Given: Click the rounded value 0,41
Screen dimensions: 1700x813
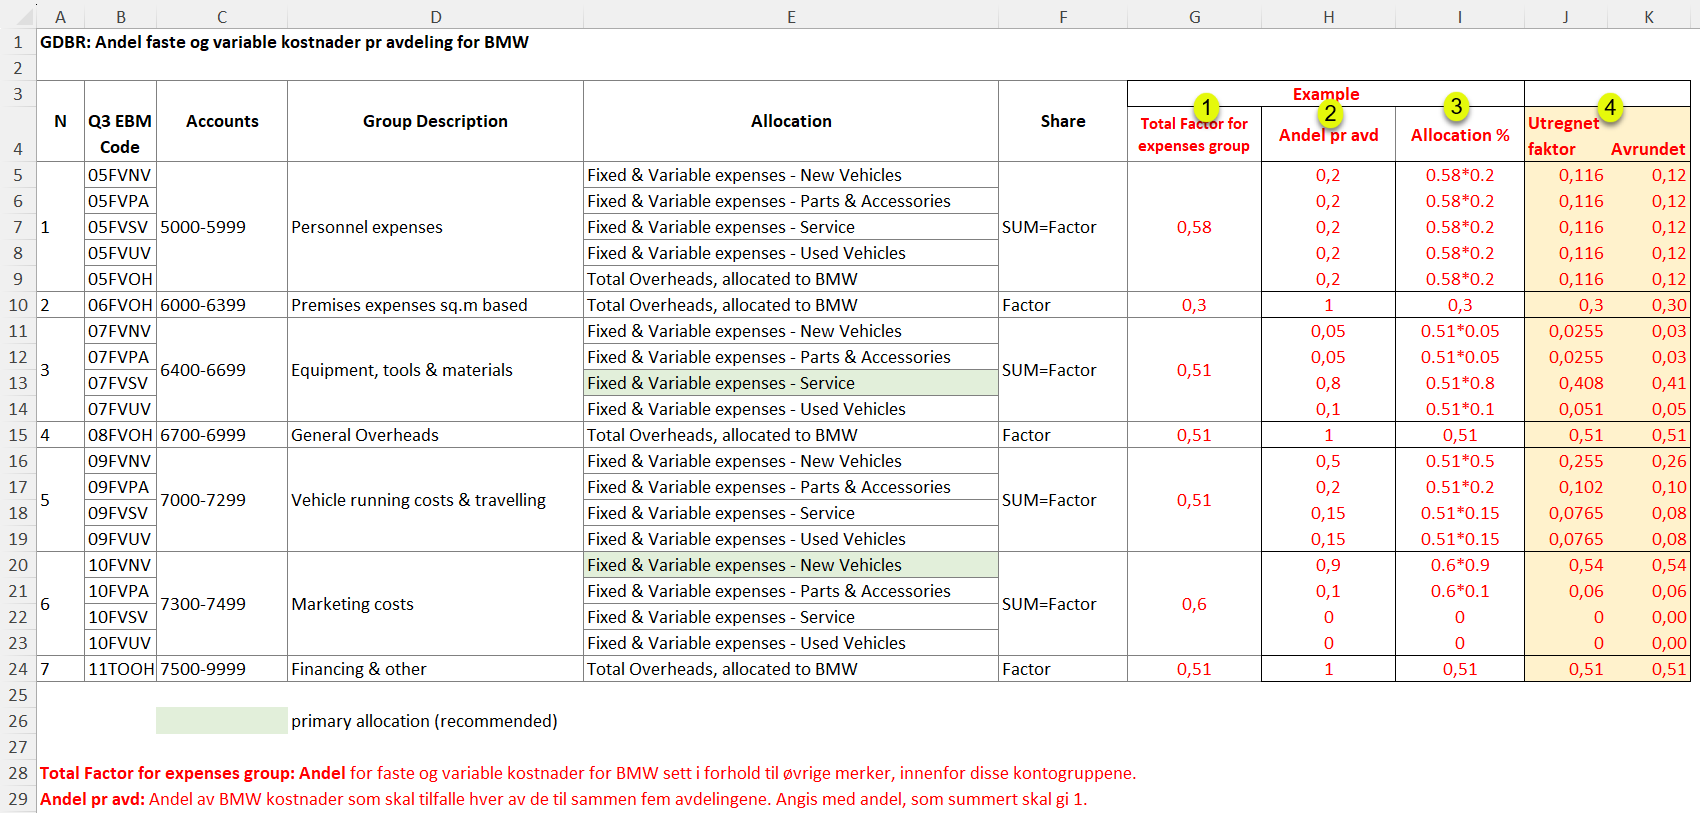Looking at the screenshot, I should [1648, 383].
